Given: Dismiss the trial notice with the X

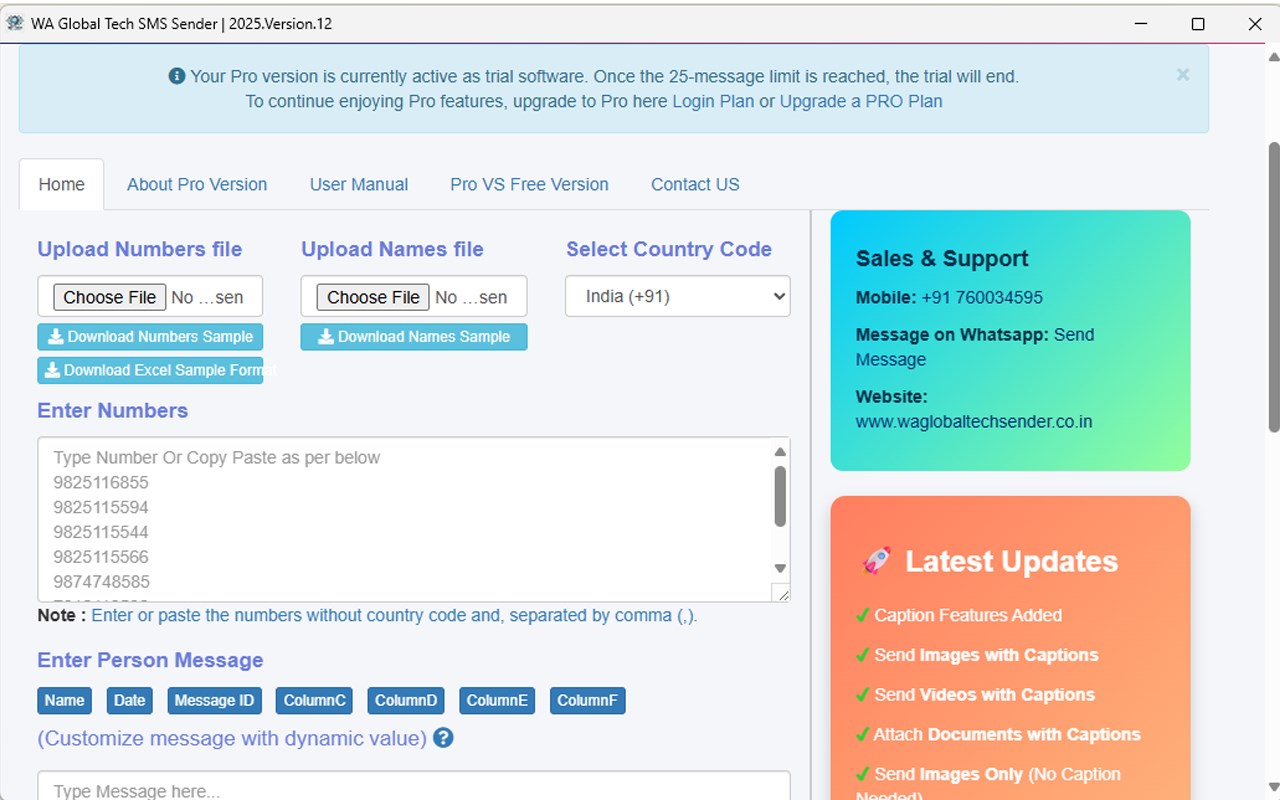Looking at the screenshot, I should coord(1183,75).
